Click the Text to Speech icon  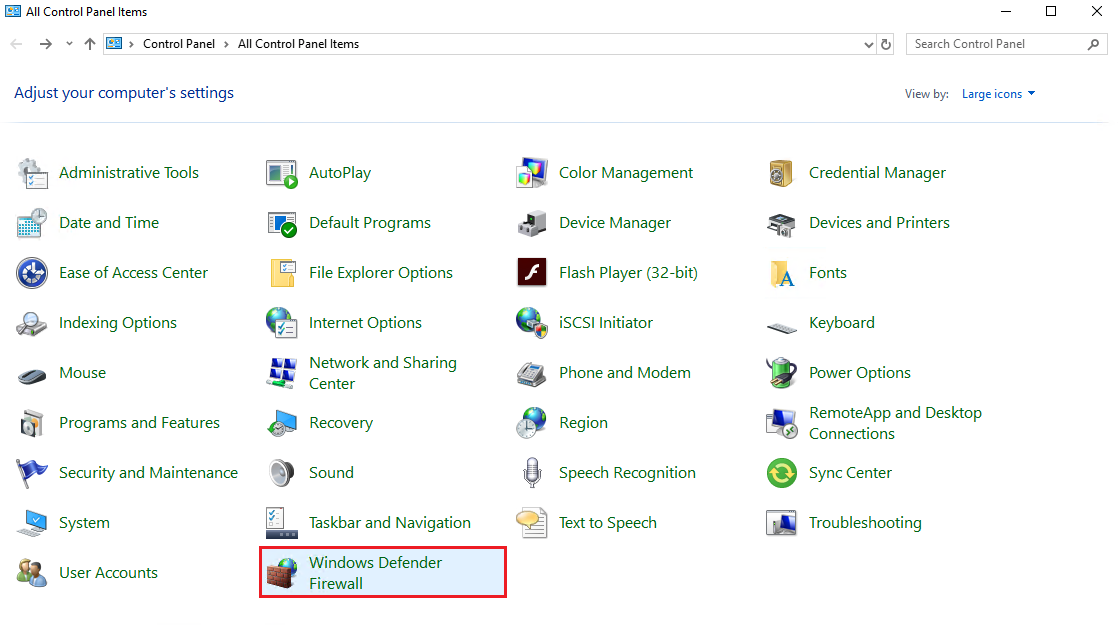coord(532,523)
